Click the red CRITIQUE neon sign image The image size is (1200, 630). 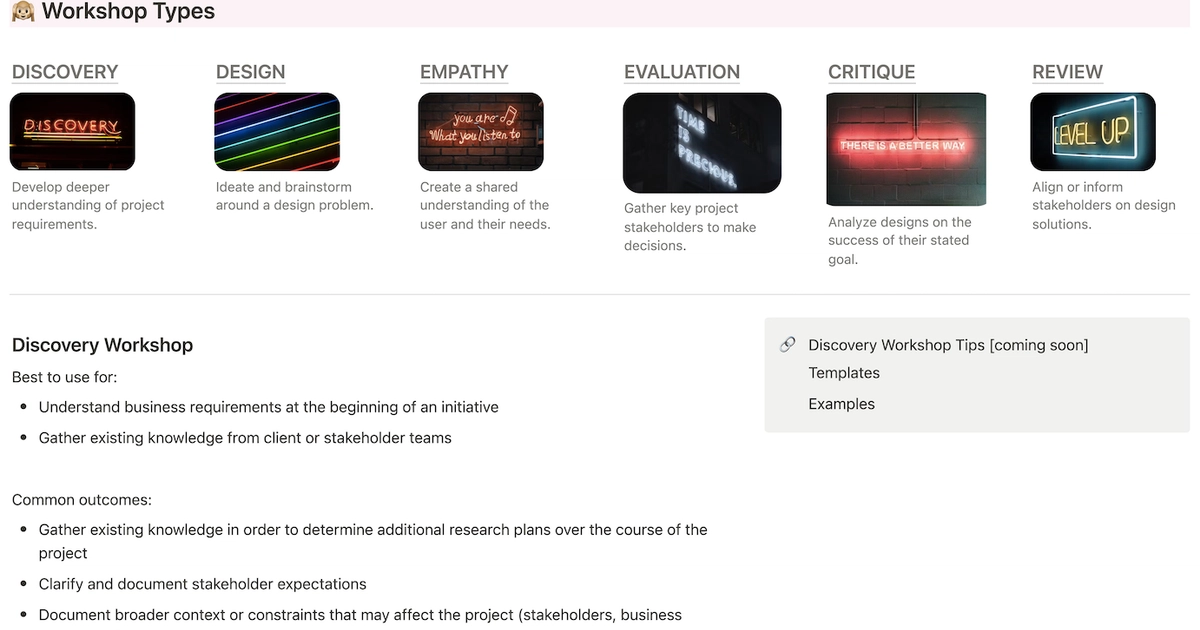[x=905, y=149]
